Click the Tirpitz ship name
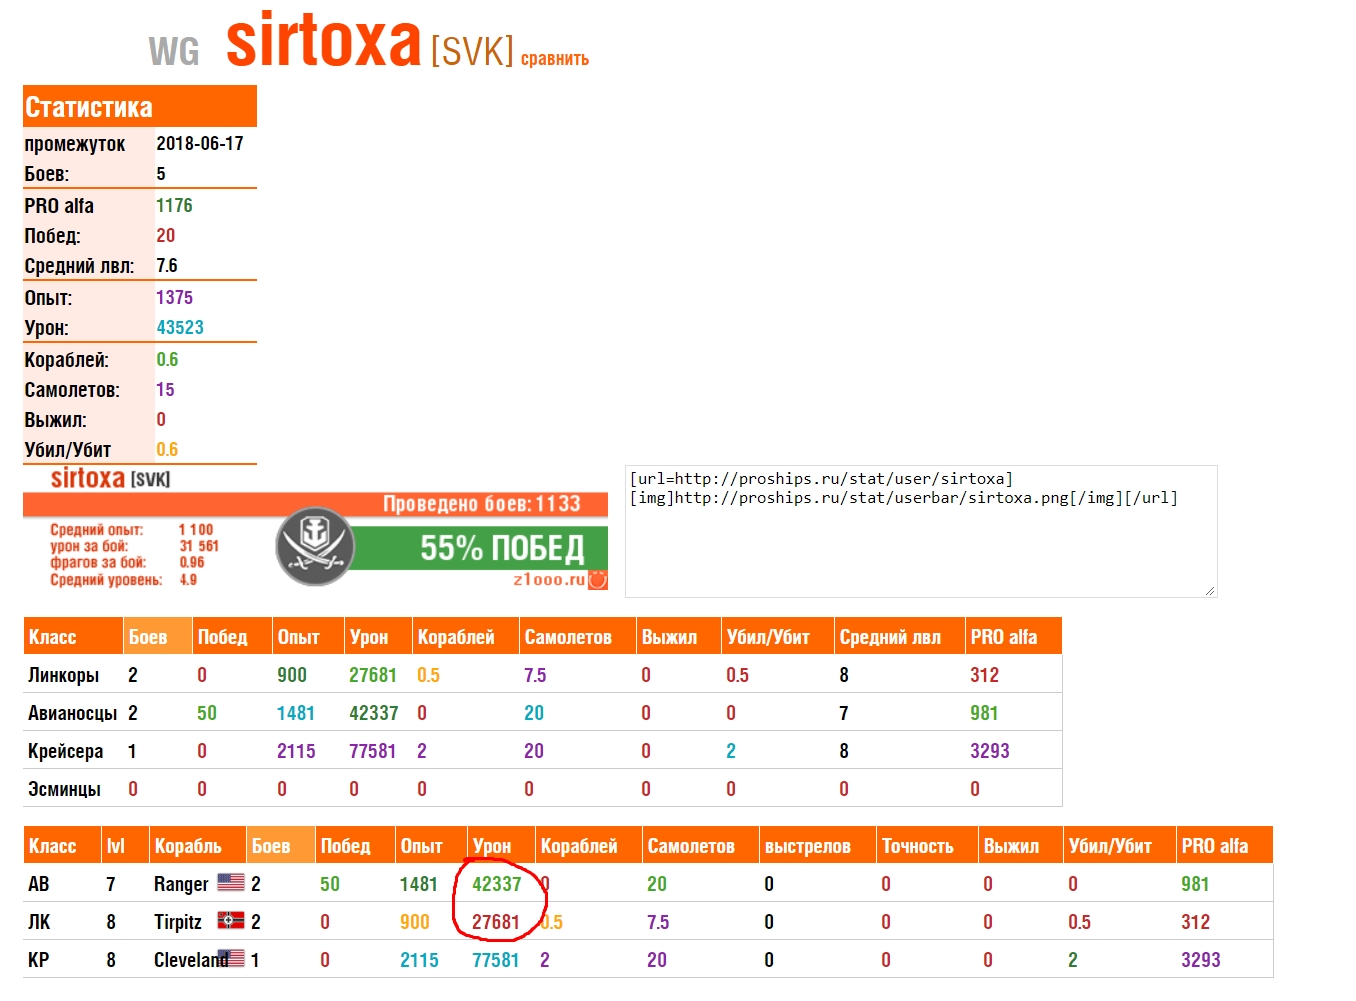 pyautogui.click(x=178, y=922)
